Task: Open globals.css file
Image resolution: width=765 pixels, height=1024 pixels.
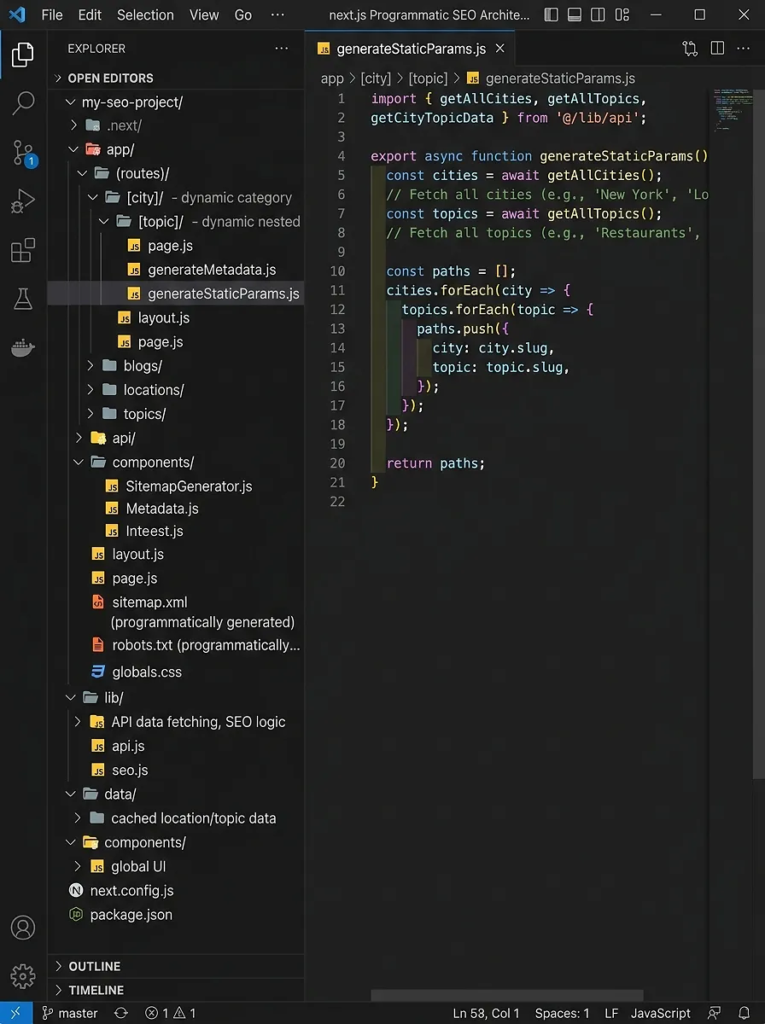Action: pos(176,671)
